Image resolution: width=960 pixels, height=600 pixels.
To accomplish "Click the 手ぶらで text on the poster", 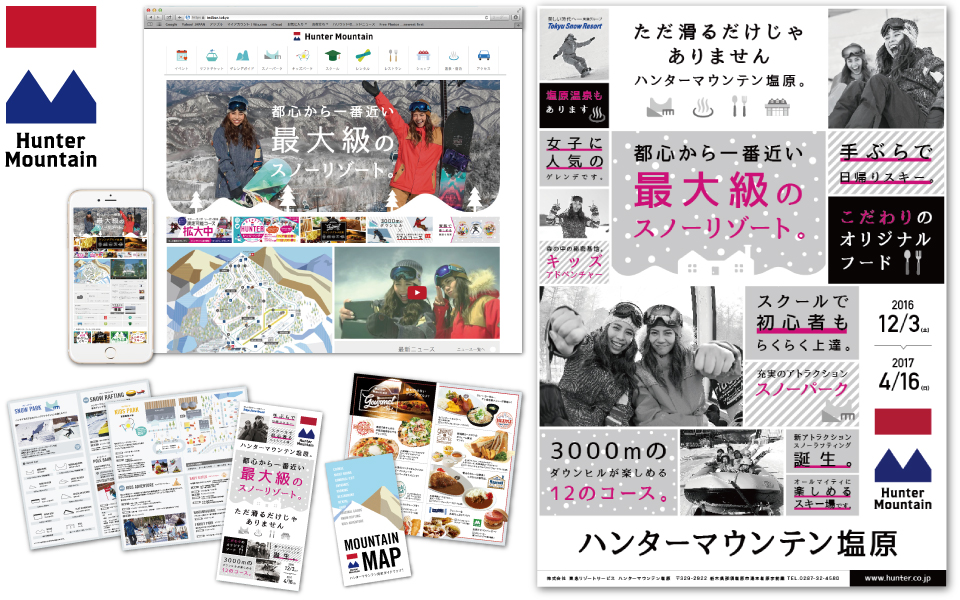I will [x=885, y=152].
